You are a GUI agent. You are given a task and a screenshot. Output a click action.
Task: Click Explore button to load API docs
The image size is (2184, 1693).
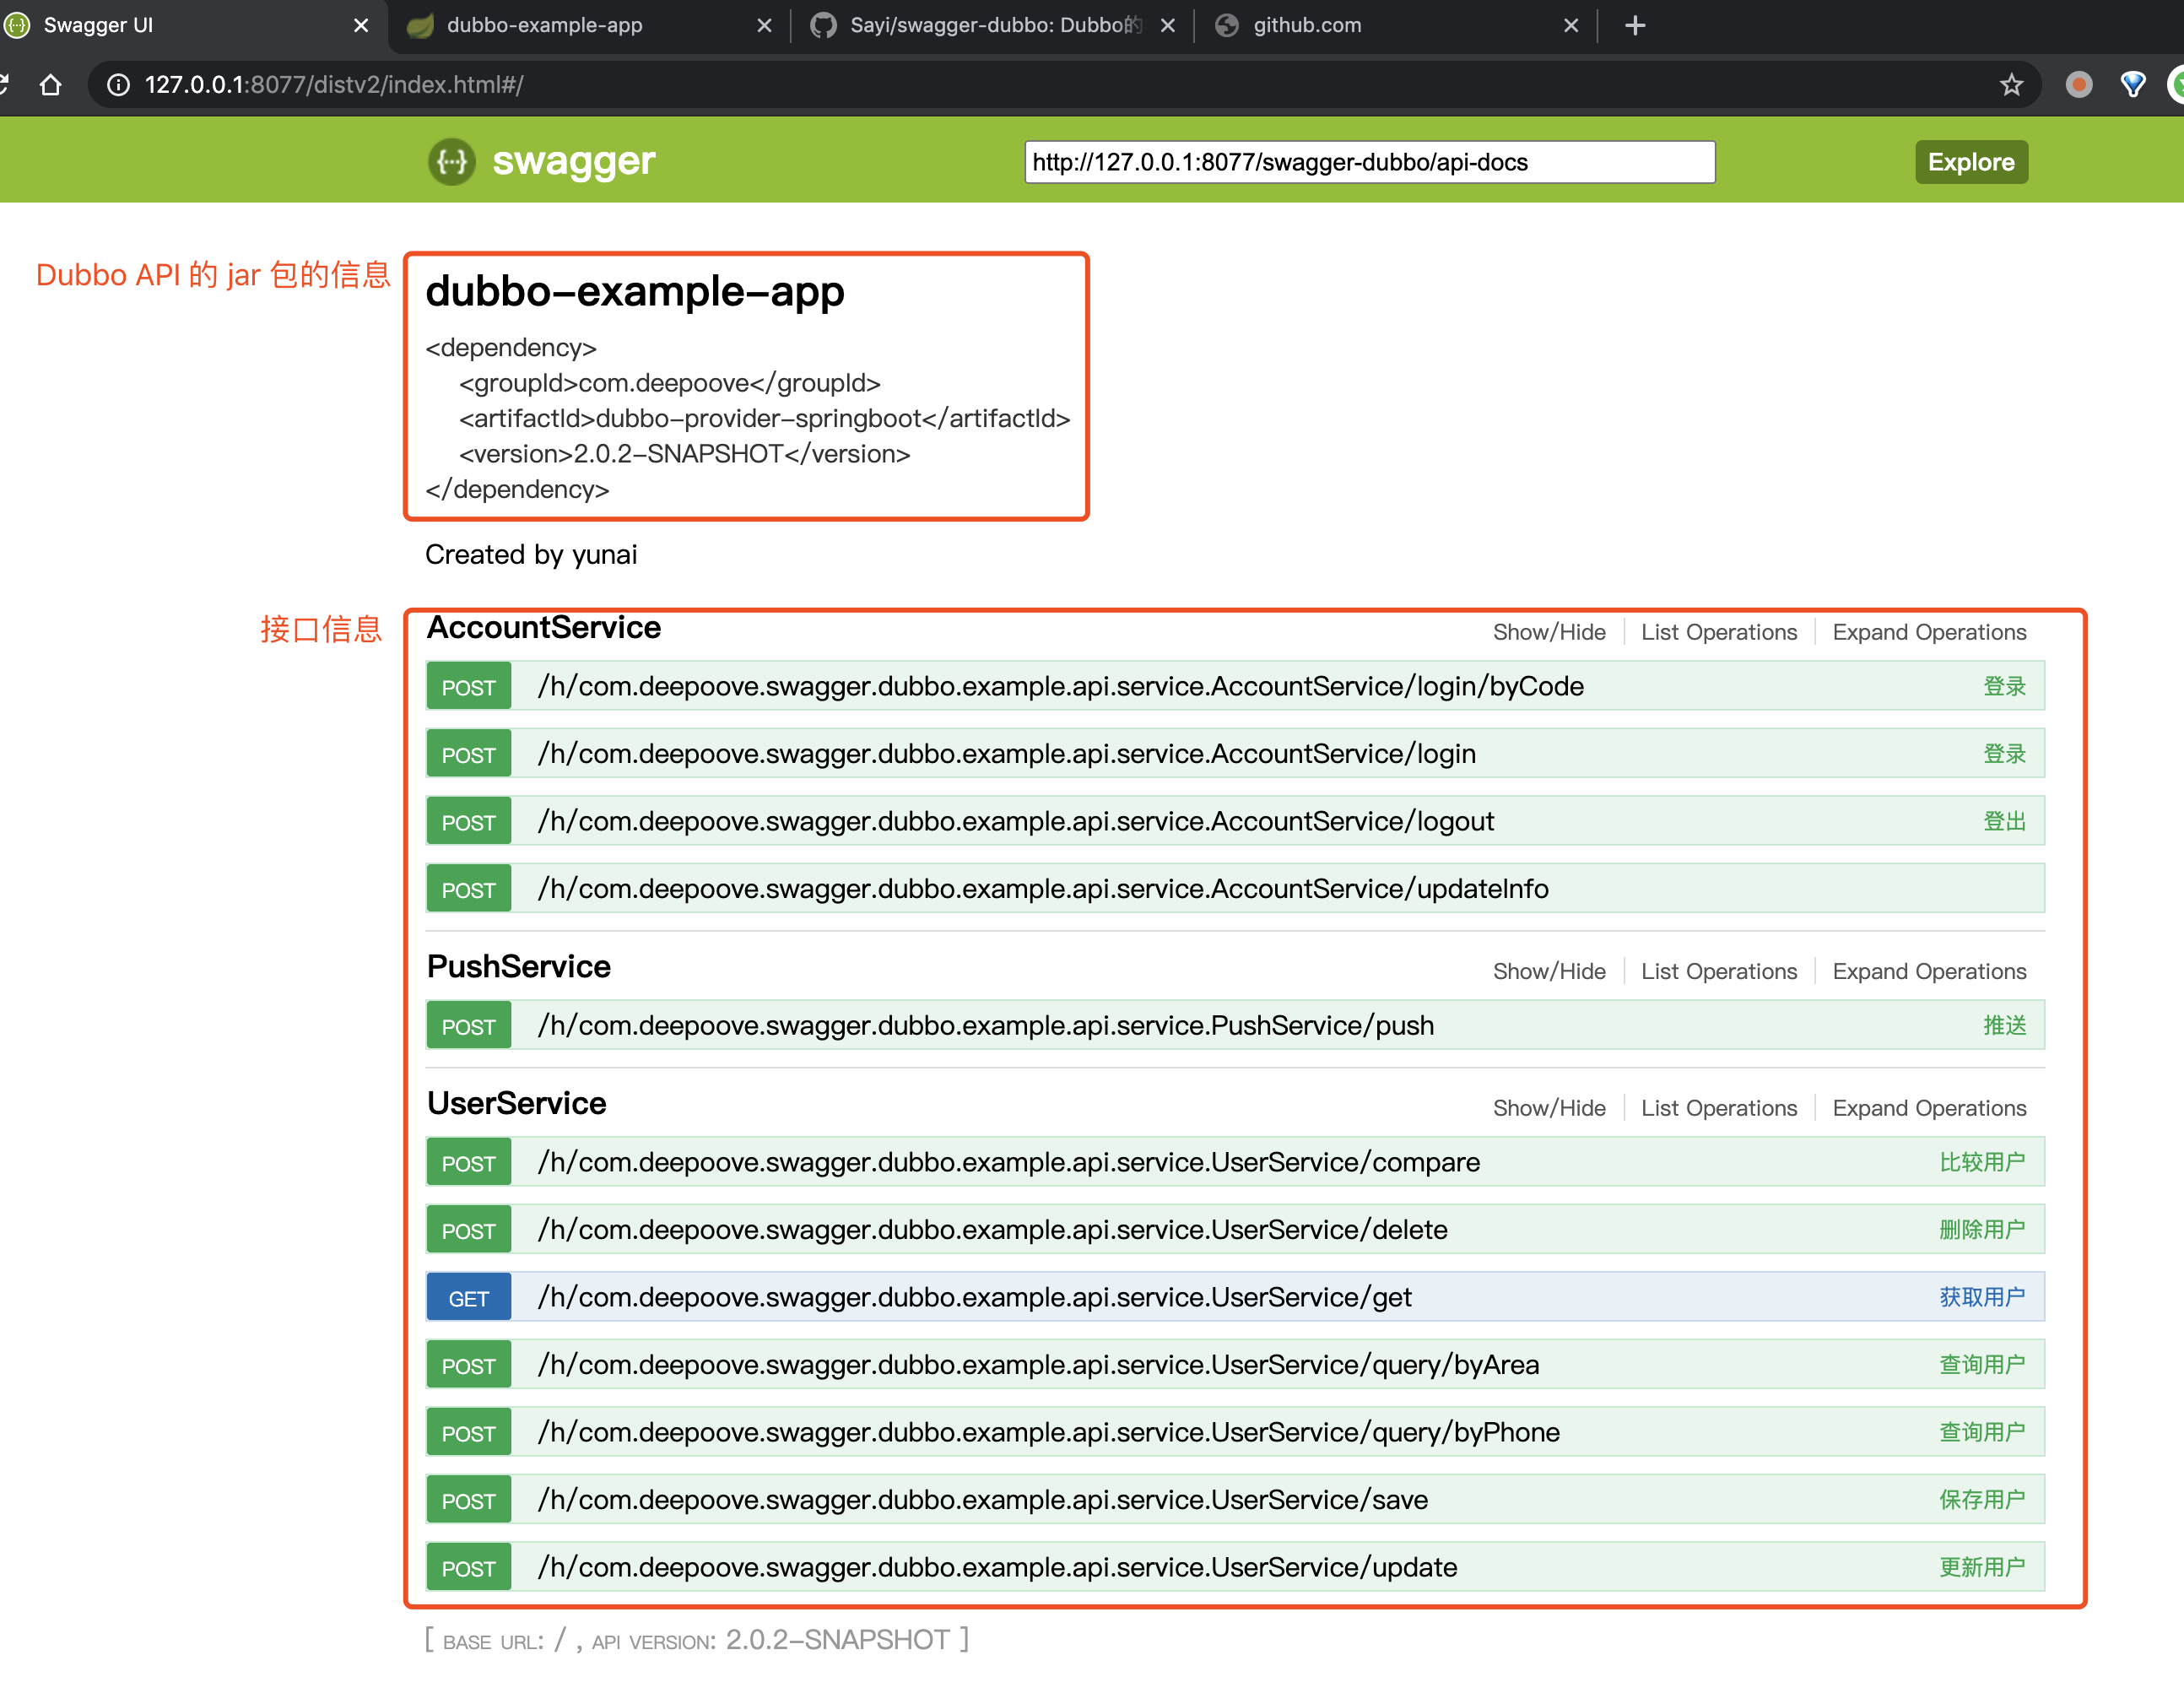(1973, 161)
